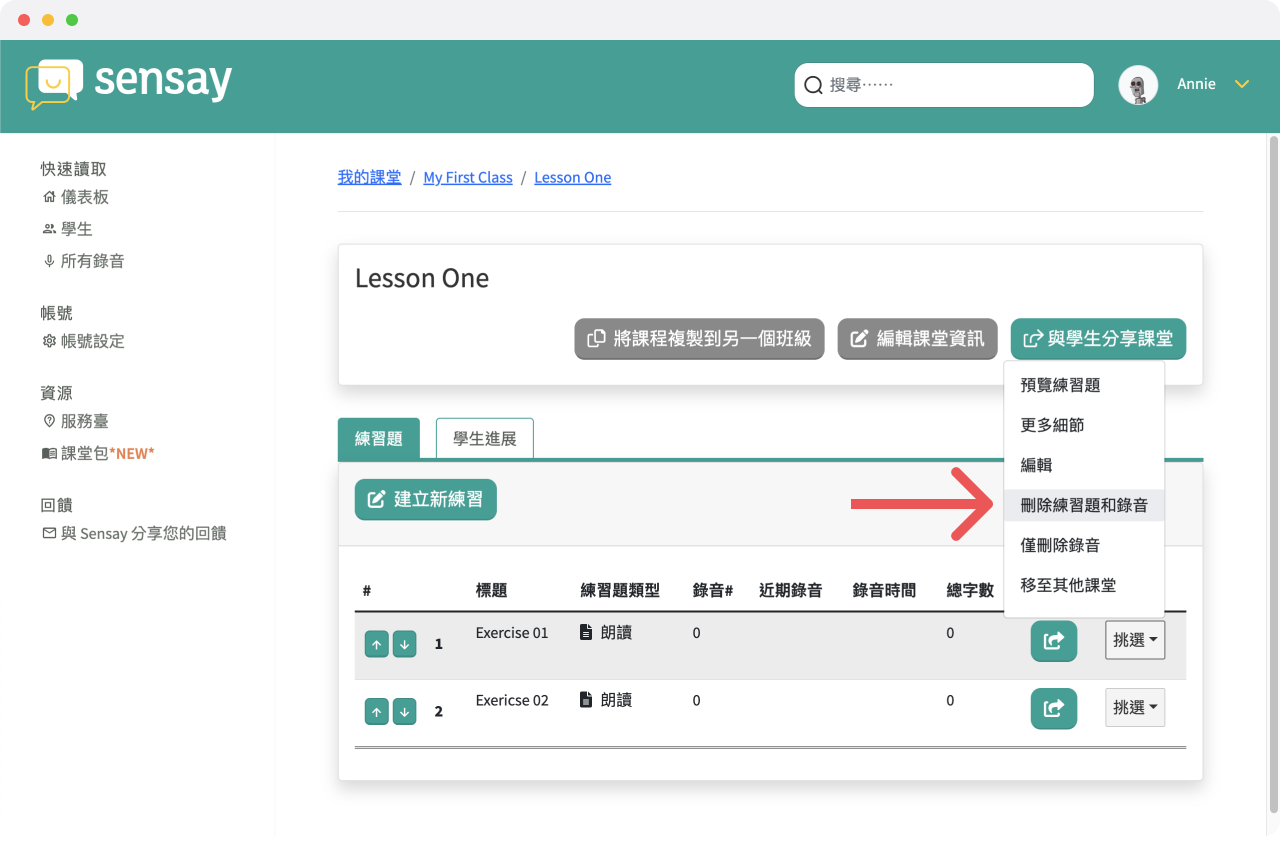Select 預覽練習題 from the menu
The image size is (1280, 850).
pyautogui.click(x=1084, y=385)
